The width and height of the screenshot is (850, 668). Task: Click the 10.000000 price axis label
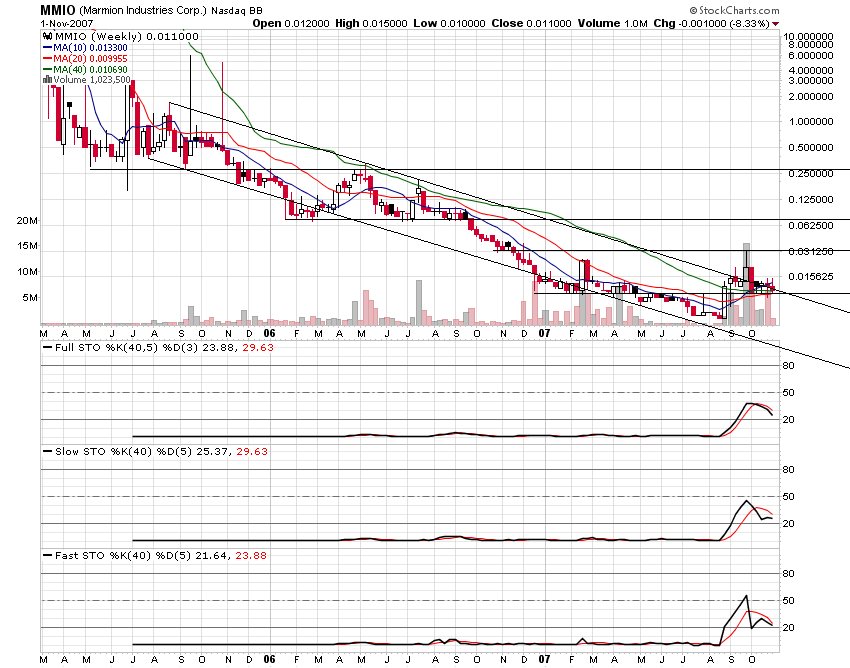808,36
